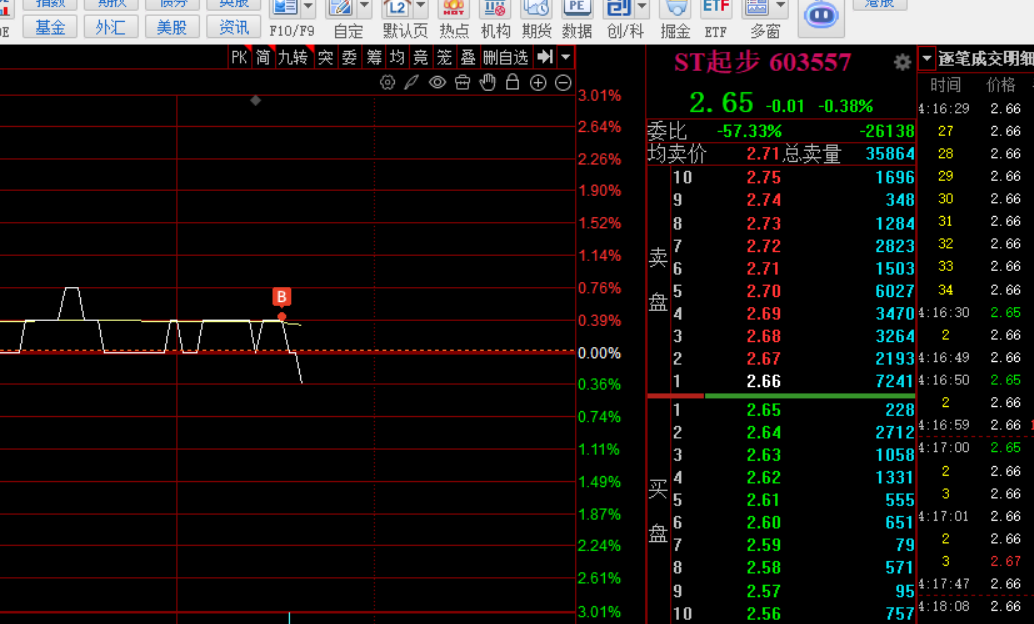Click 删自选 to remove from watchlist
This screenshot has height=624, width=1034.
coord(506,58)
